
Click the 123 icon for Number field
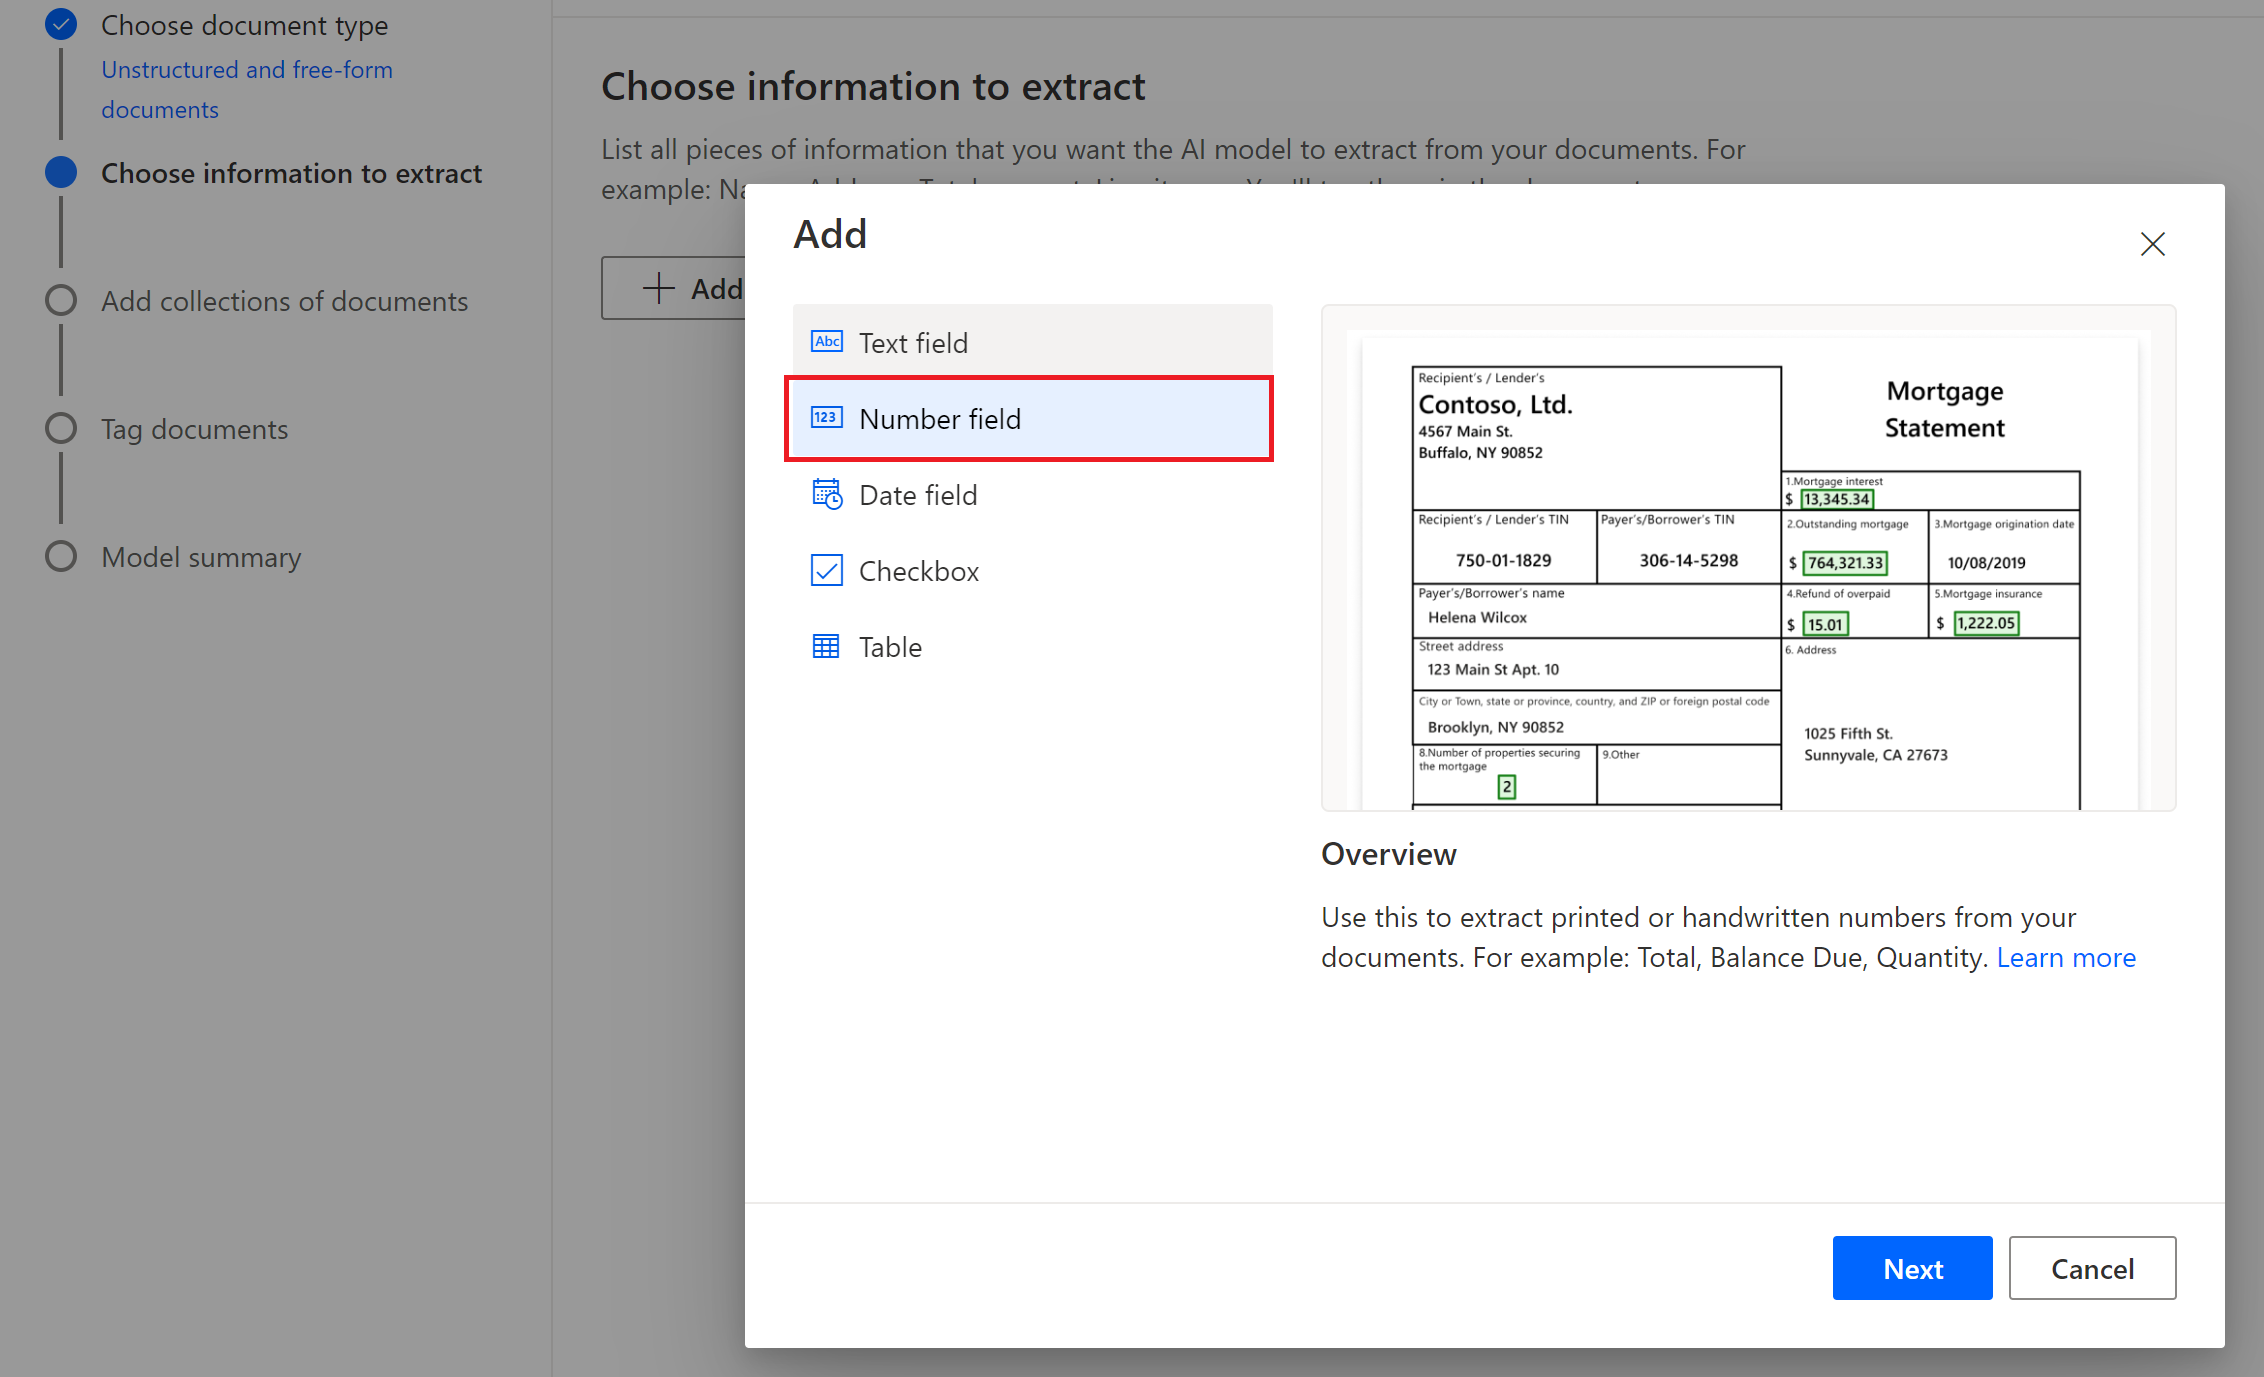(826, 419)
